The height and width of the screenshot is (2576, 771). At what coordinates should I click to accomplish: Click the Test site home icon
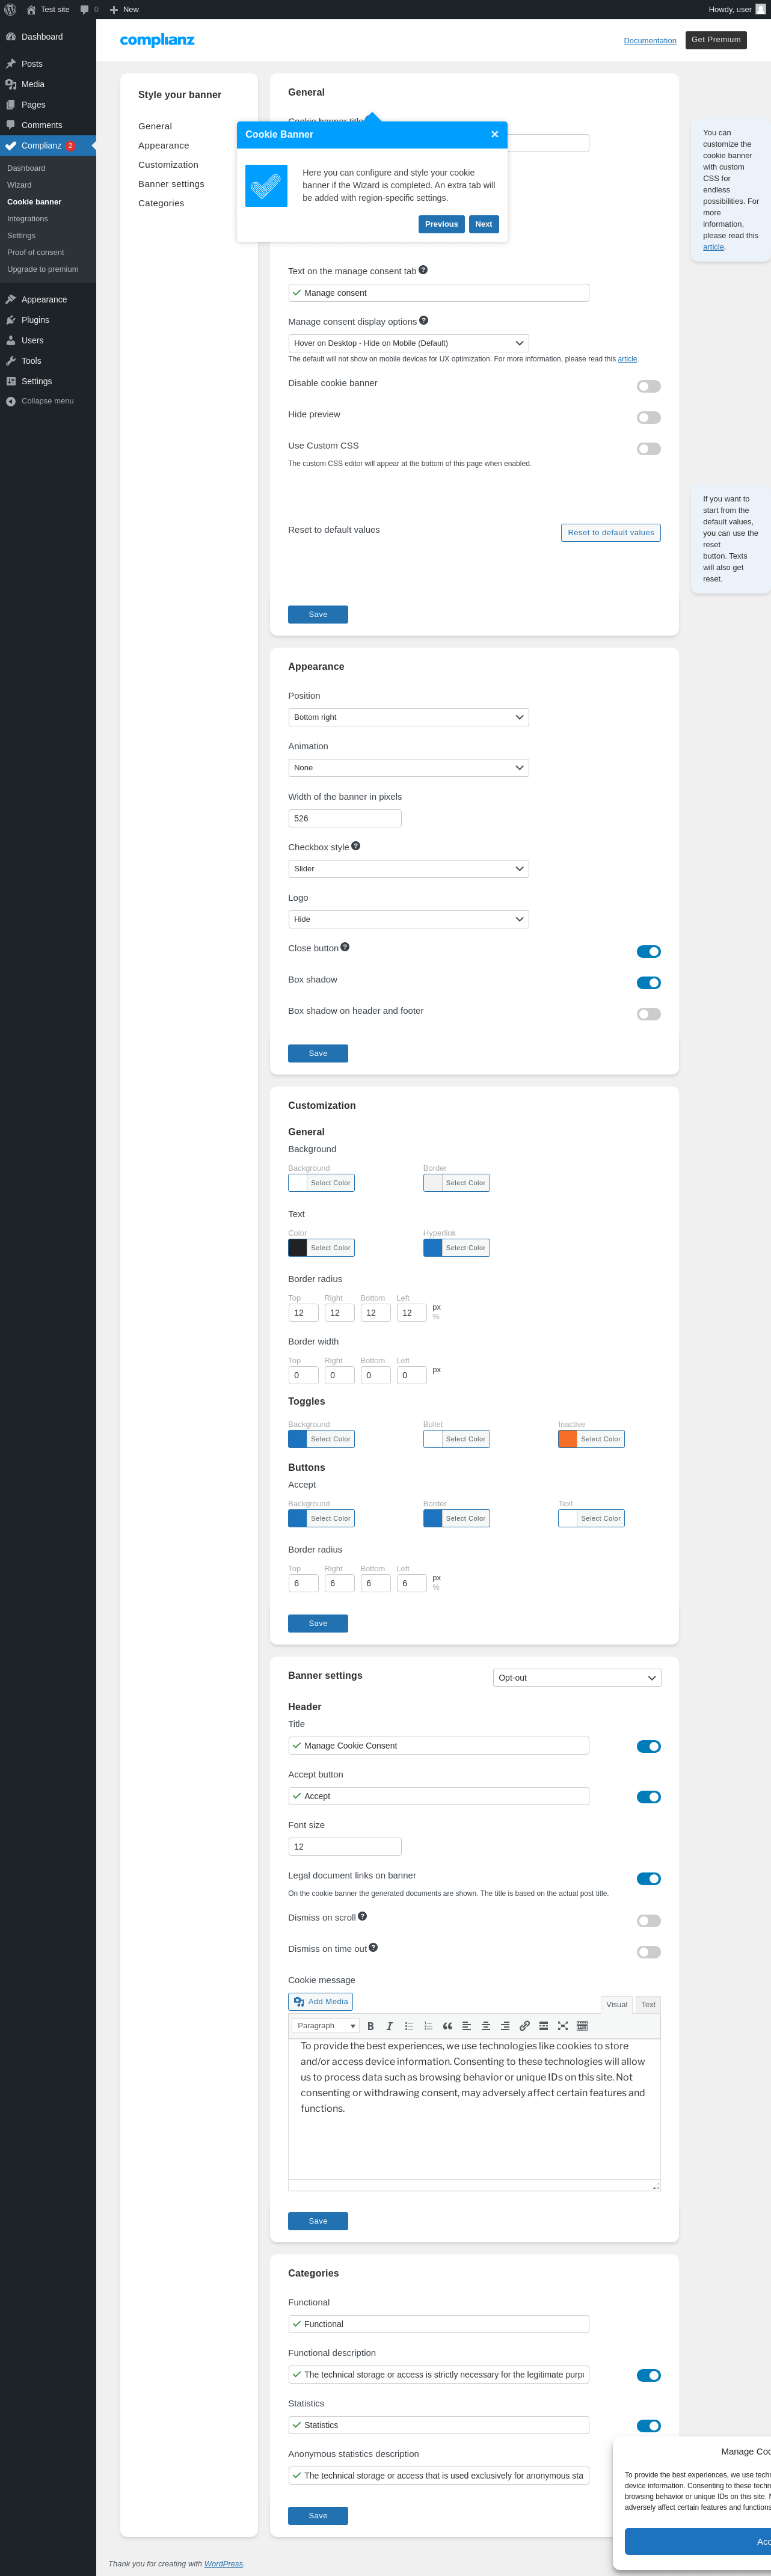pos(31,9)
